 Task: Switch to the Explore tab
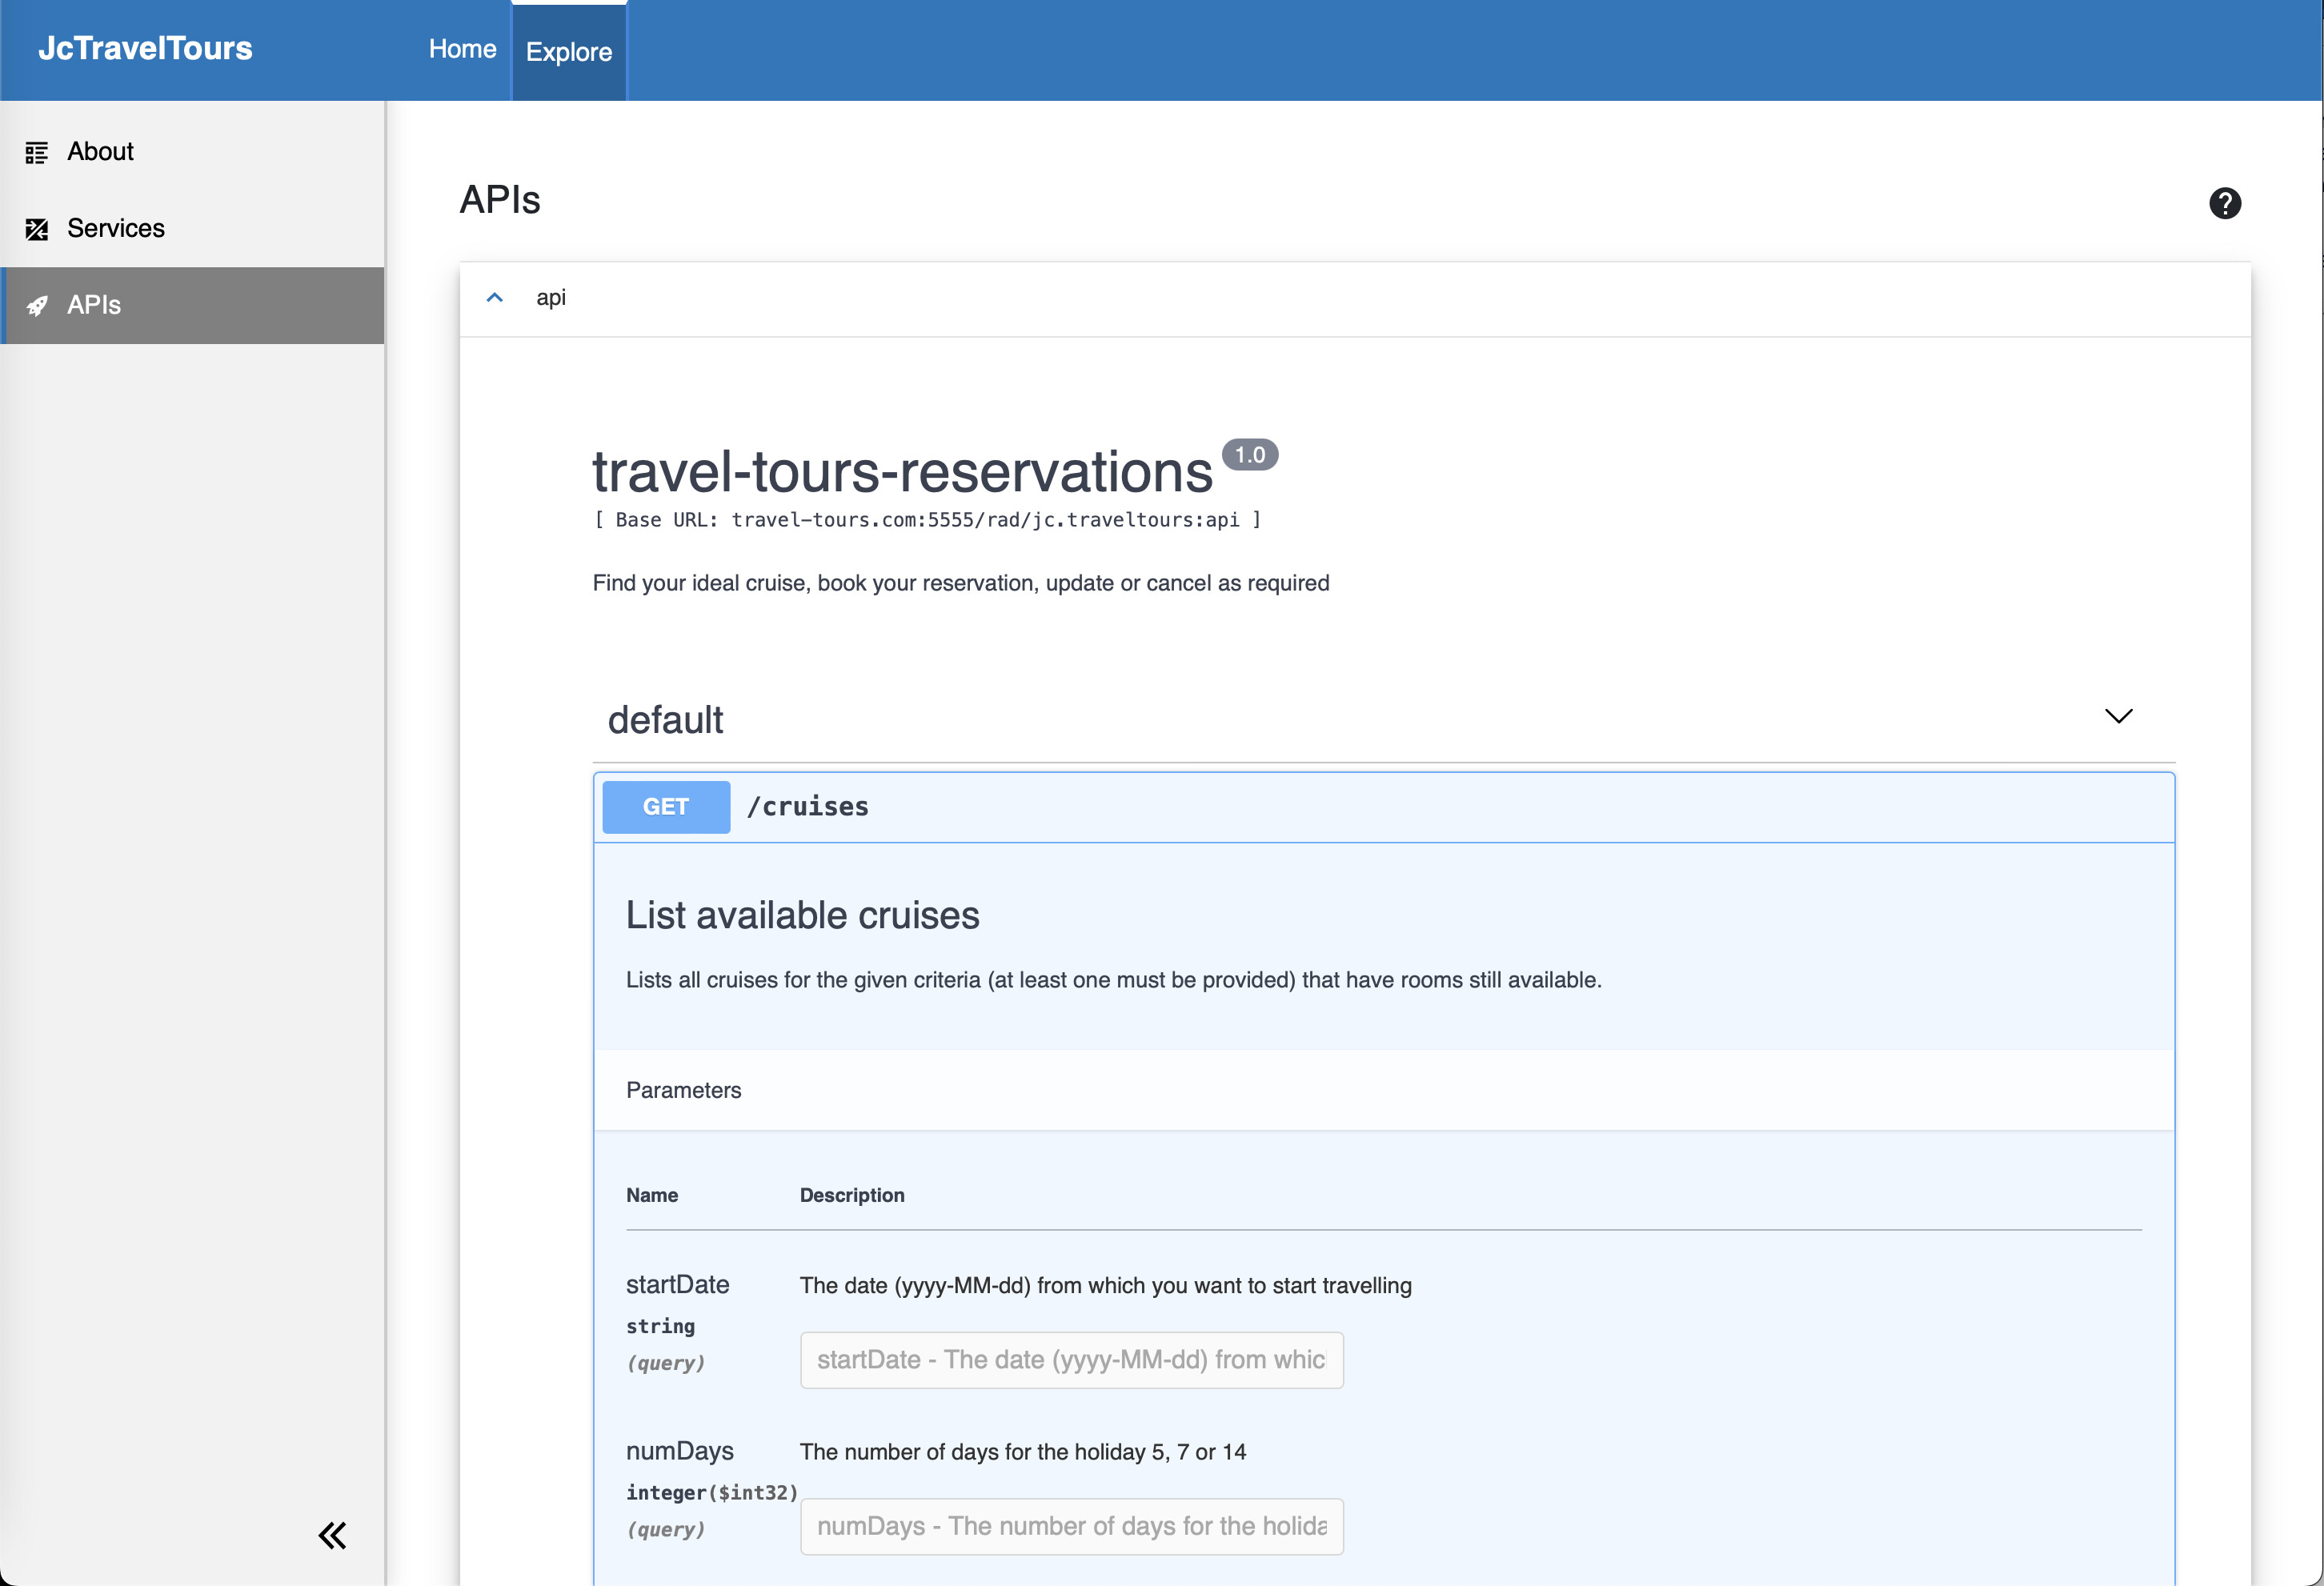[568, 52]
